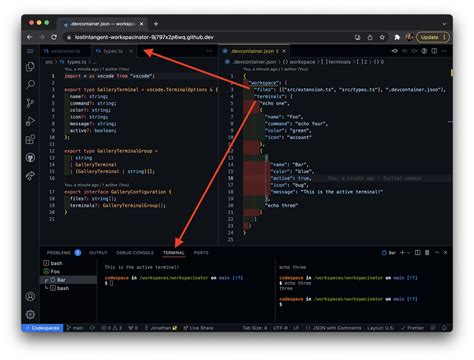This screenshot has width=474, height=360.
Task: Share this page from address bar
Action: tap(370, 37)
